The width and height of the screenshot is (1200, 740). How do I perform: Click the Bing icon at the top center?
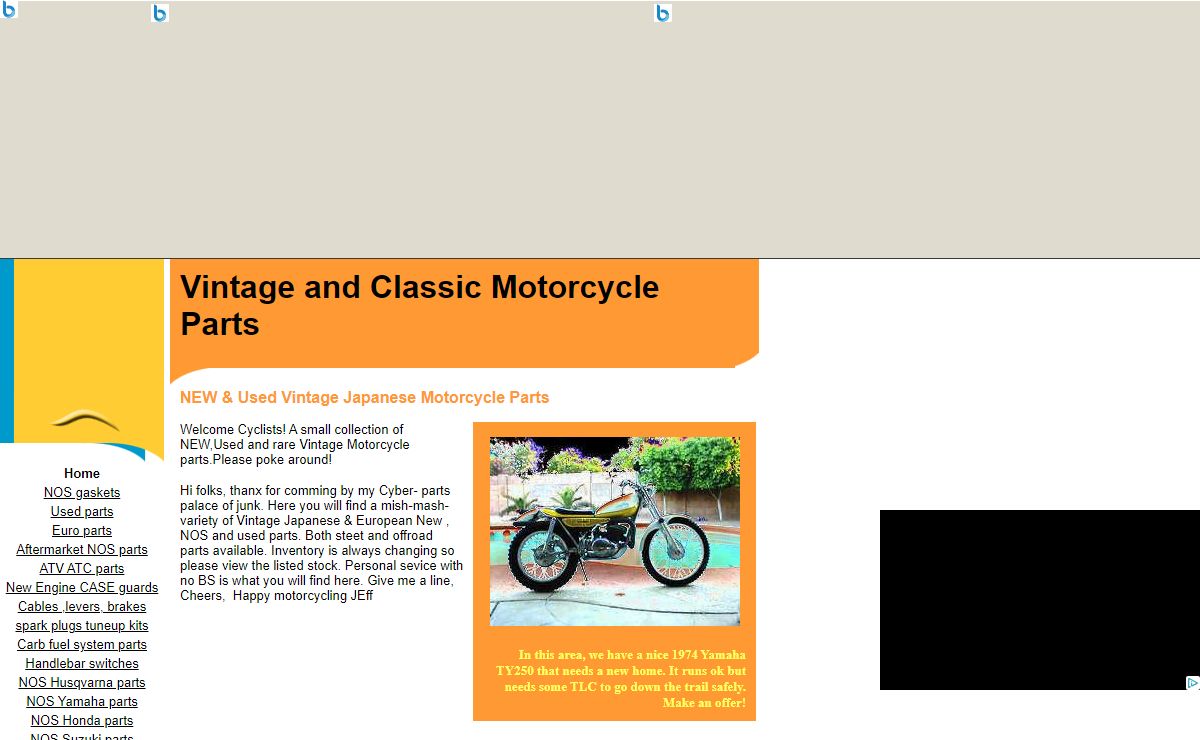662,13
